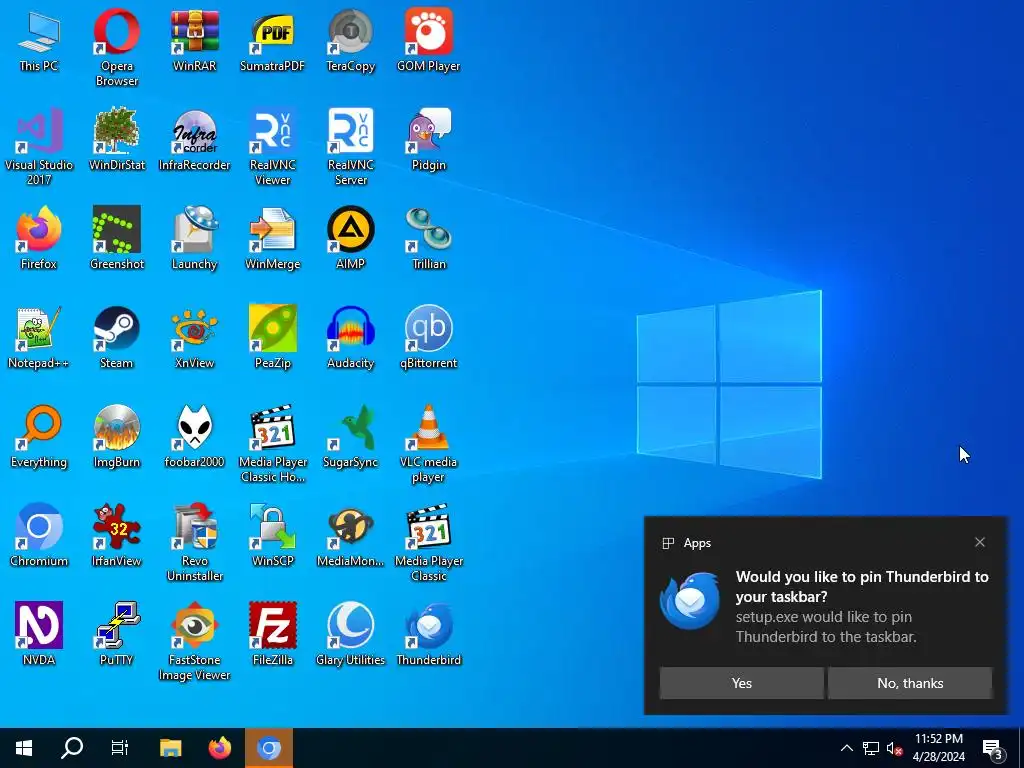Click the Pidgin desktop icon
This screenshot has width=1024, height=768.
428,138
